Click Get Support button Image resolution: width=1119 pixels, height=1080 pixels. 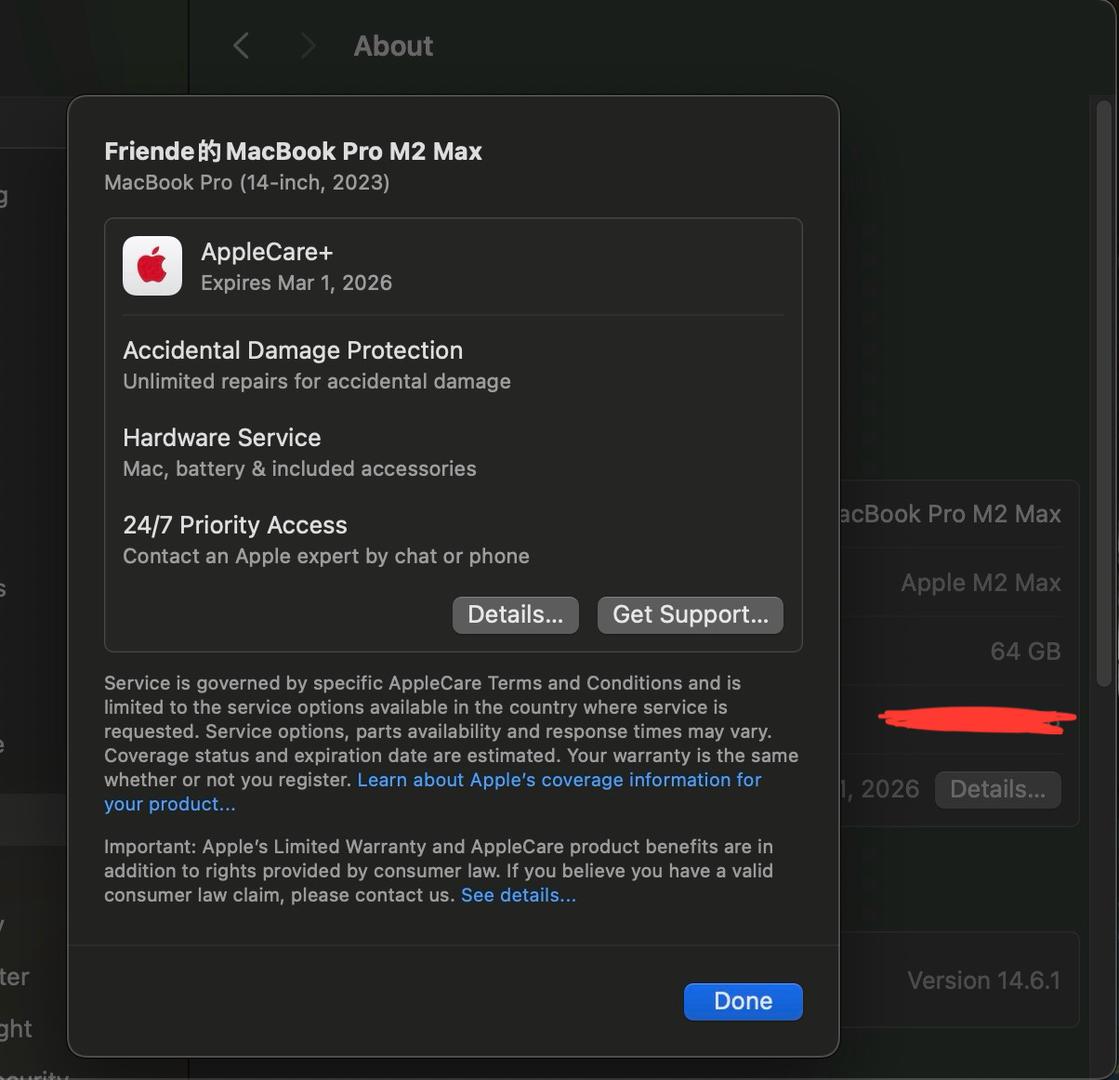[690, 615]
